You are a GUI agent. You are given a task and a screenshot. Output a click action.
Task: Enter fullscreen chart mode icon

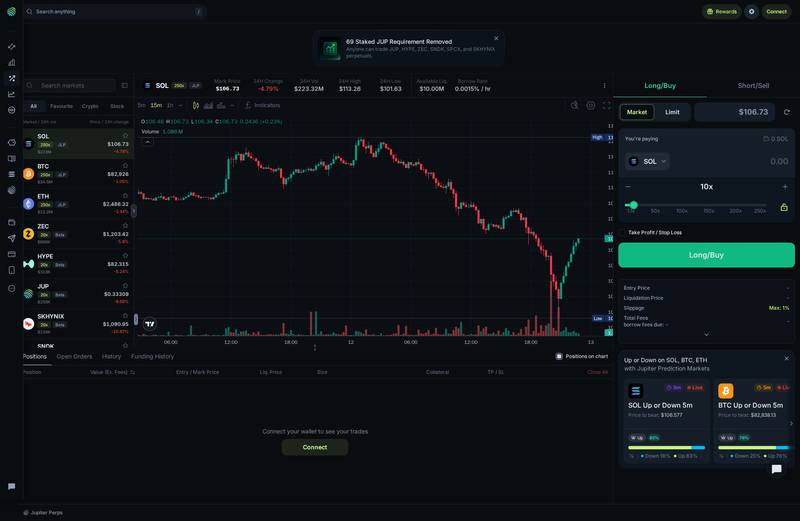(x=607, y=105)
